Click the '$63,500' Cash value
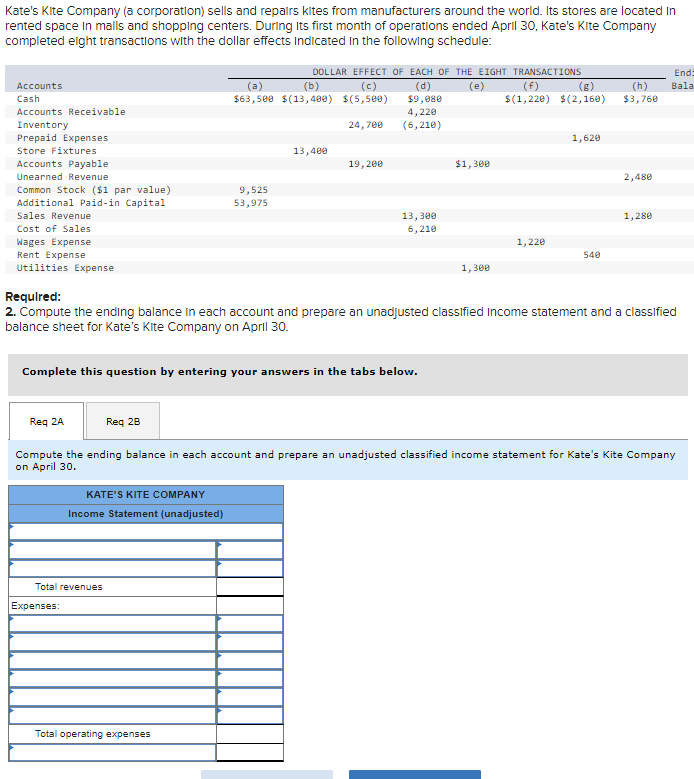The width and height of the screenshot is (694, 779). (253, 99)
